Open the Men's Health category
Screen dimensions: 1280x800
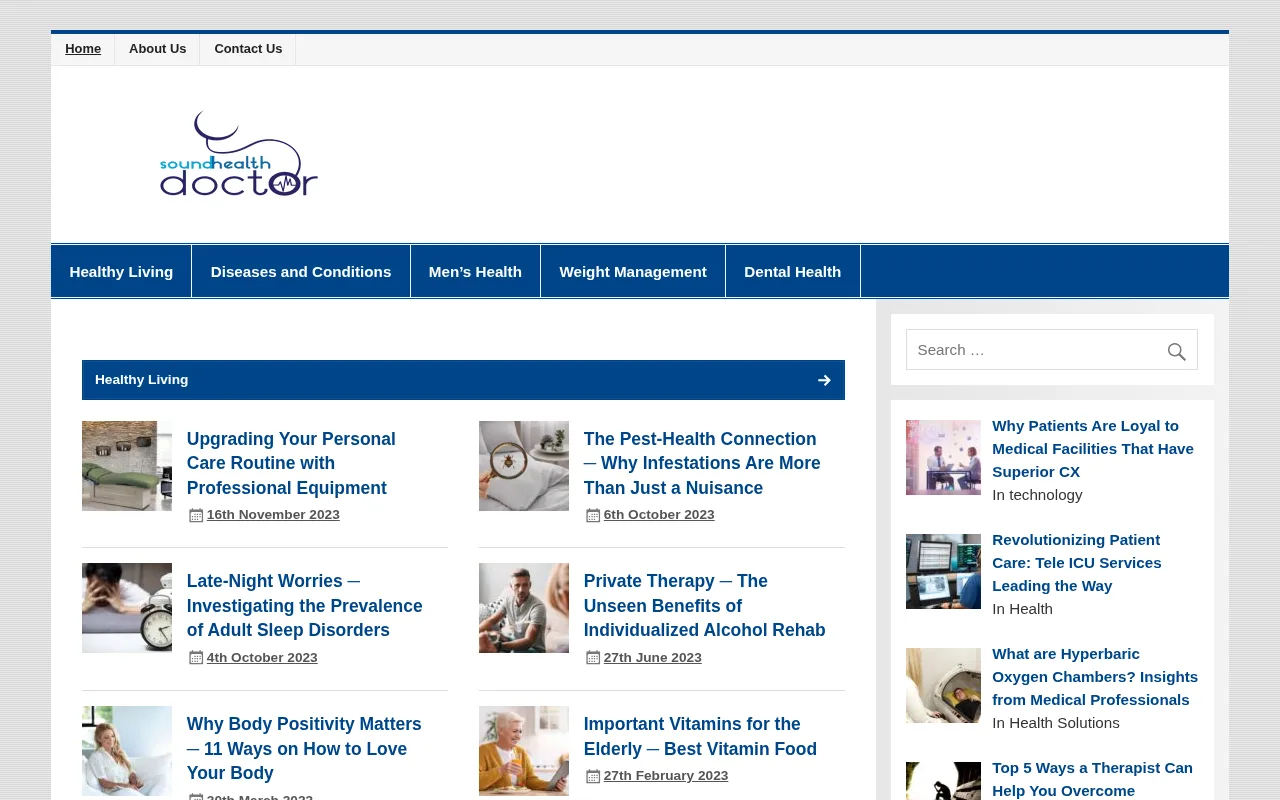click(x=475, y=270)
